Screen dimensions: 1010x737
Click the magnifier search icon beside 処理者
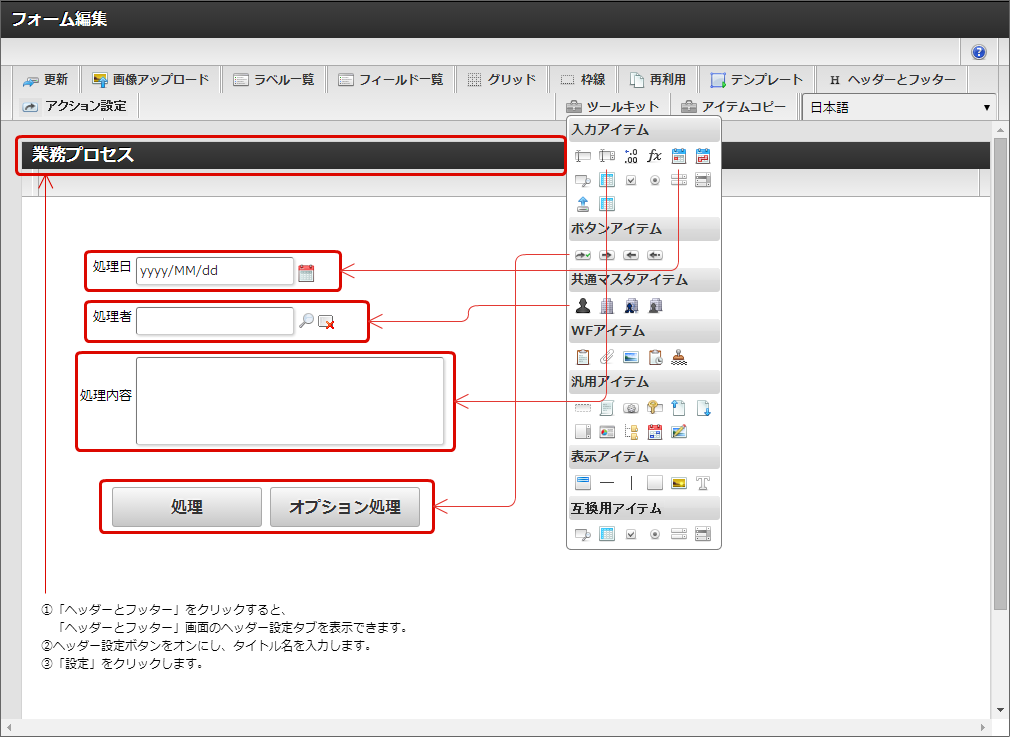click(x=307, y=321)
